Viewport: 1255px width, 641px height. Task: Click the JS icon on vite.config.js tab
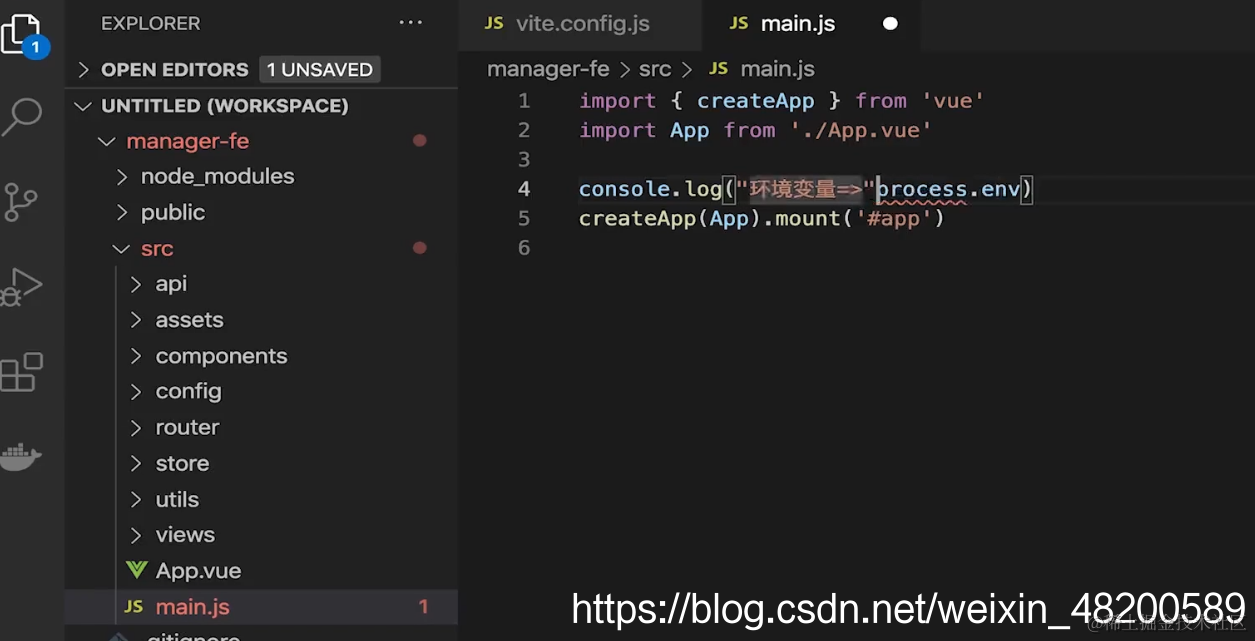[494, 23]
